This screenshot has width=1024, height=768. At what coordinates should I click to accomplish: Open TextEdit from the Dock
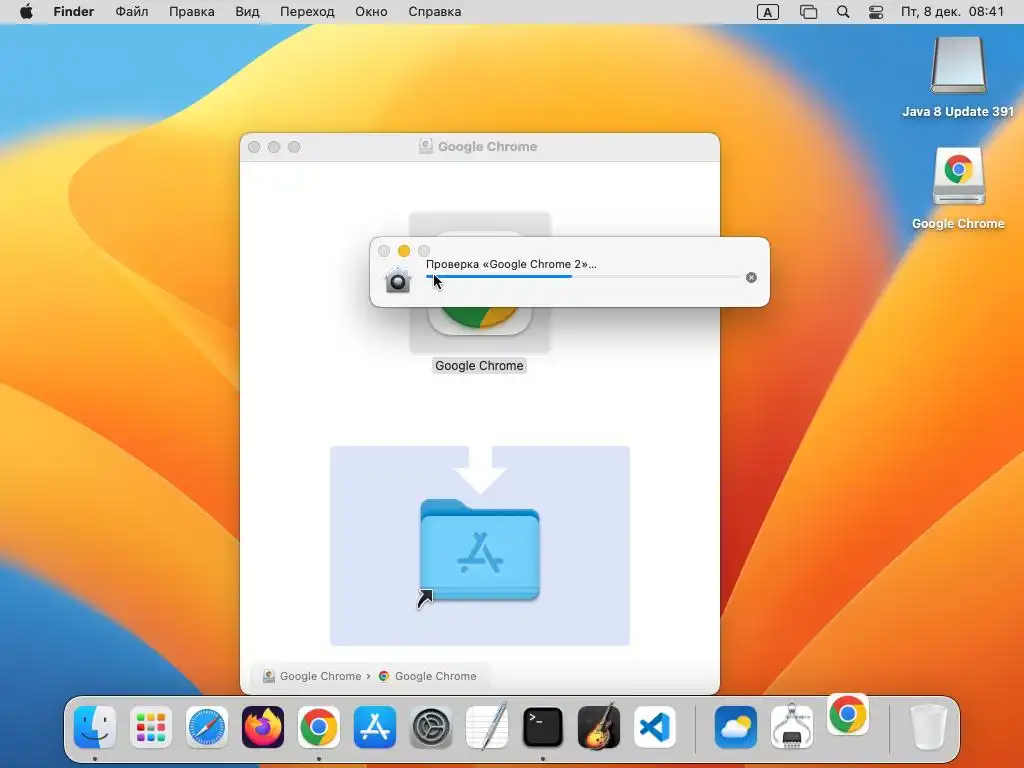[x=487, y=726]
